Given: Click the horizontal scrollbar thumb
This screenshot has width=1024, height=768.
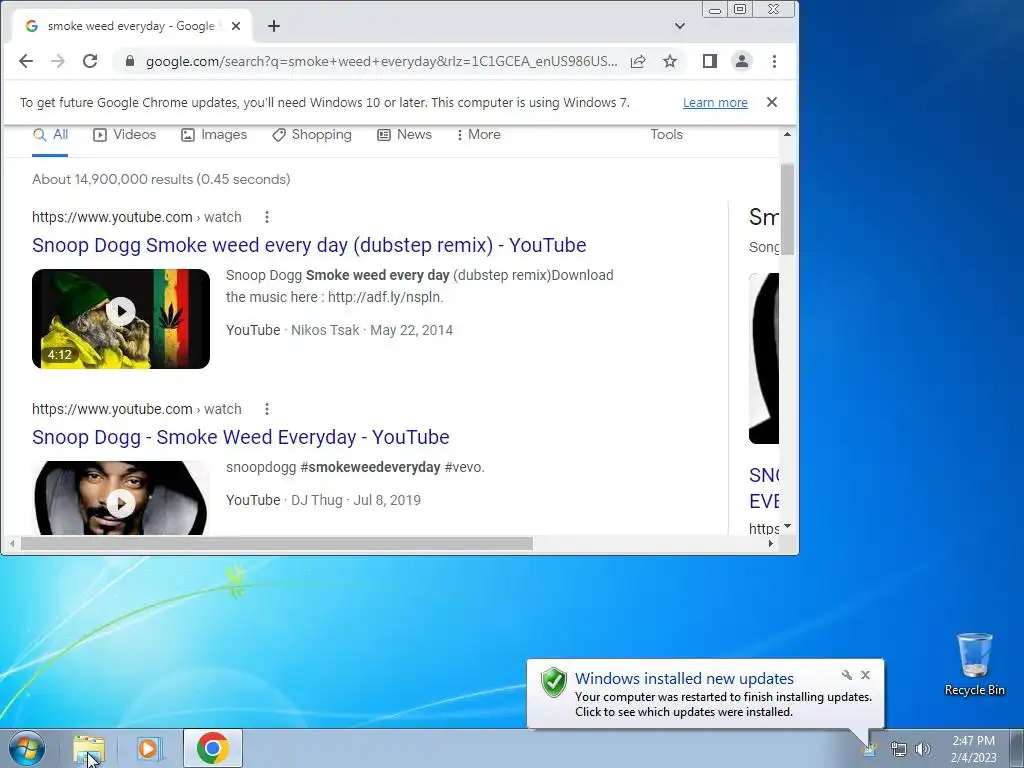Looking at the screenshot, I should 277,543.
